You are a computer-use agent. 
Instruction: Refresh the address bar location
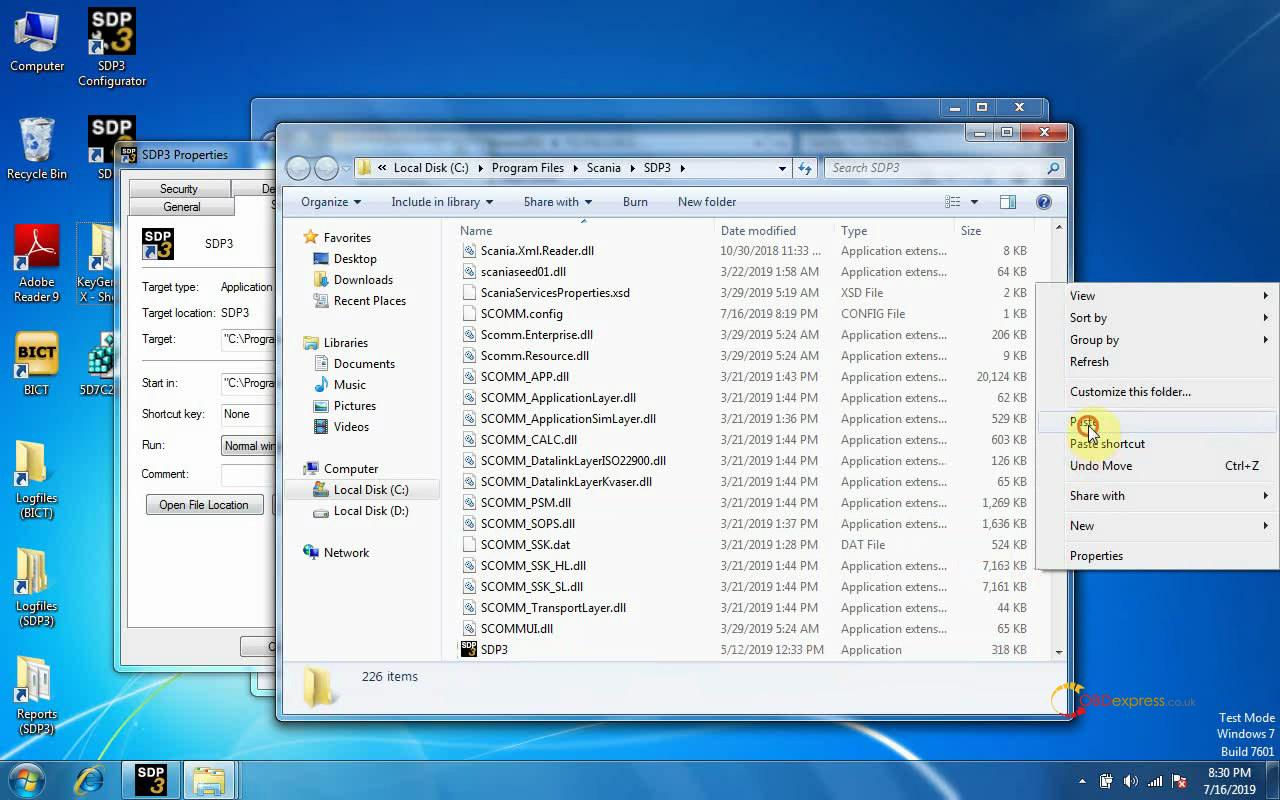pos(805,168)
